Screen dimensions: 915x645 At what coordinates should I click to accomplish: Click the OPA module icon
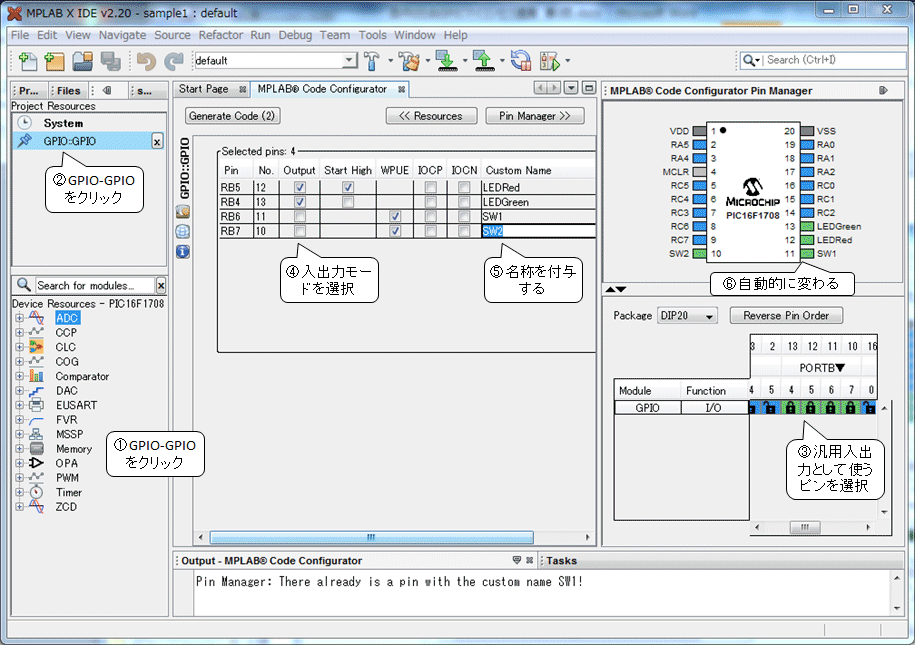pyautogui.click(x=36, y=463)
